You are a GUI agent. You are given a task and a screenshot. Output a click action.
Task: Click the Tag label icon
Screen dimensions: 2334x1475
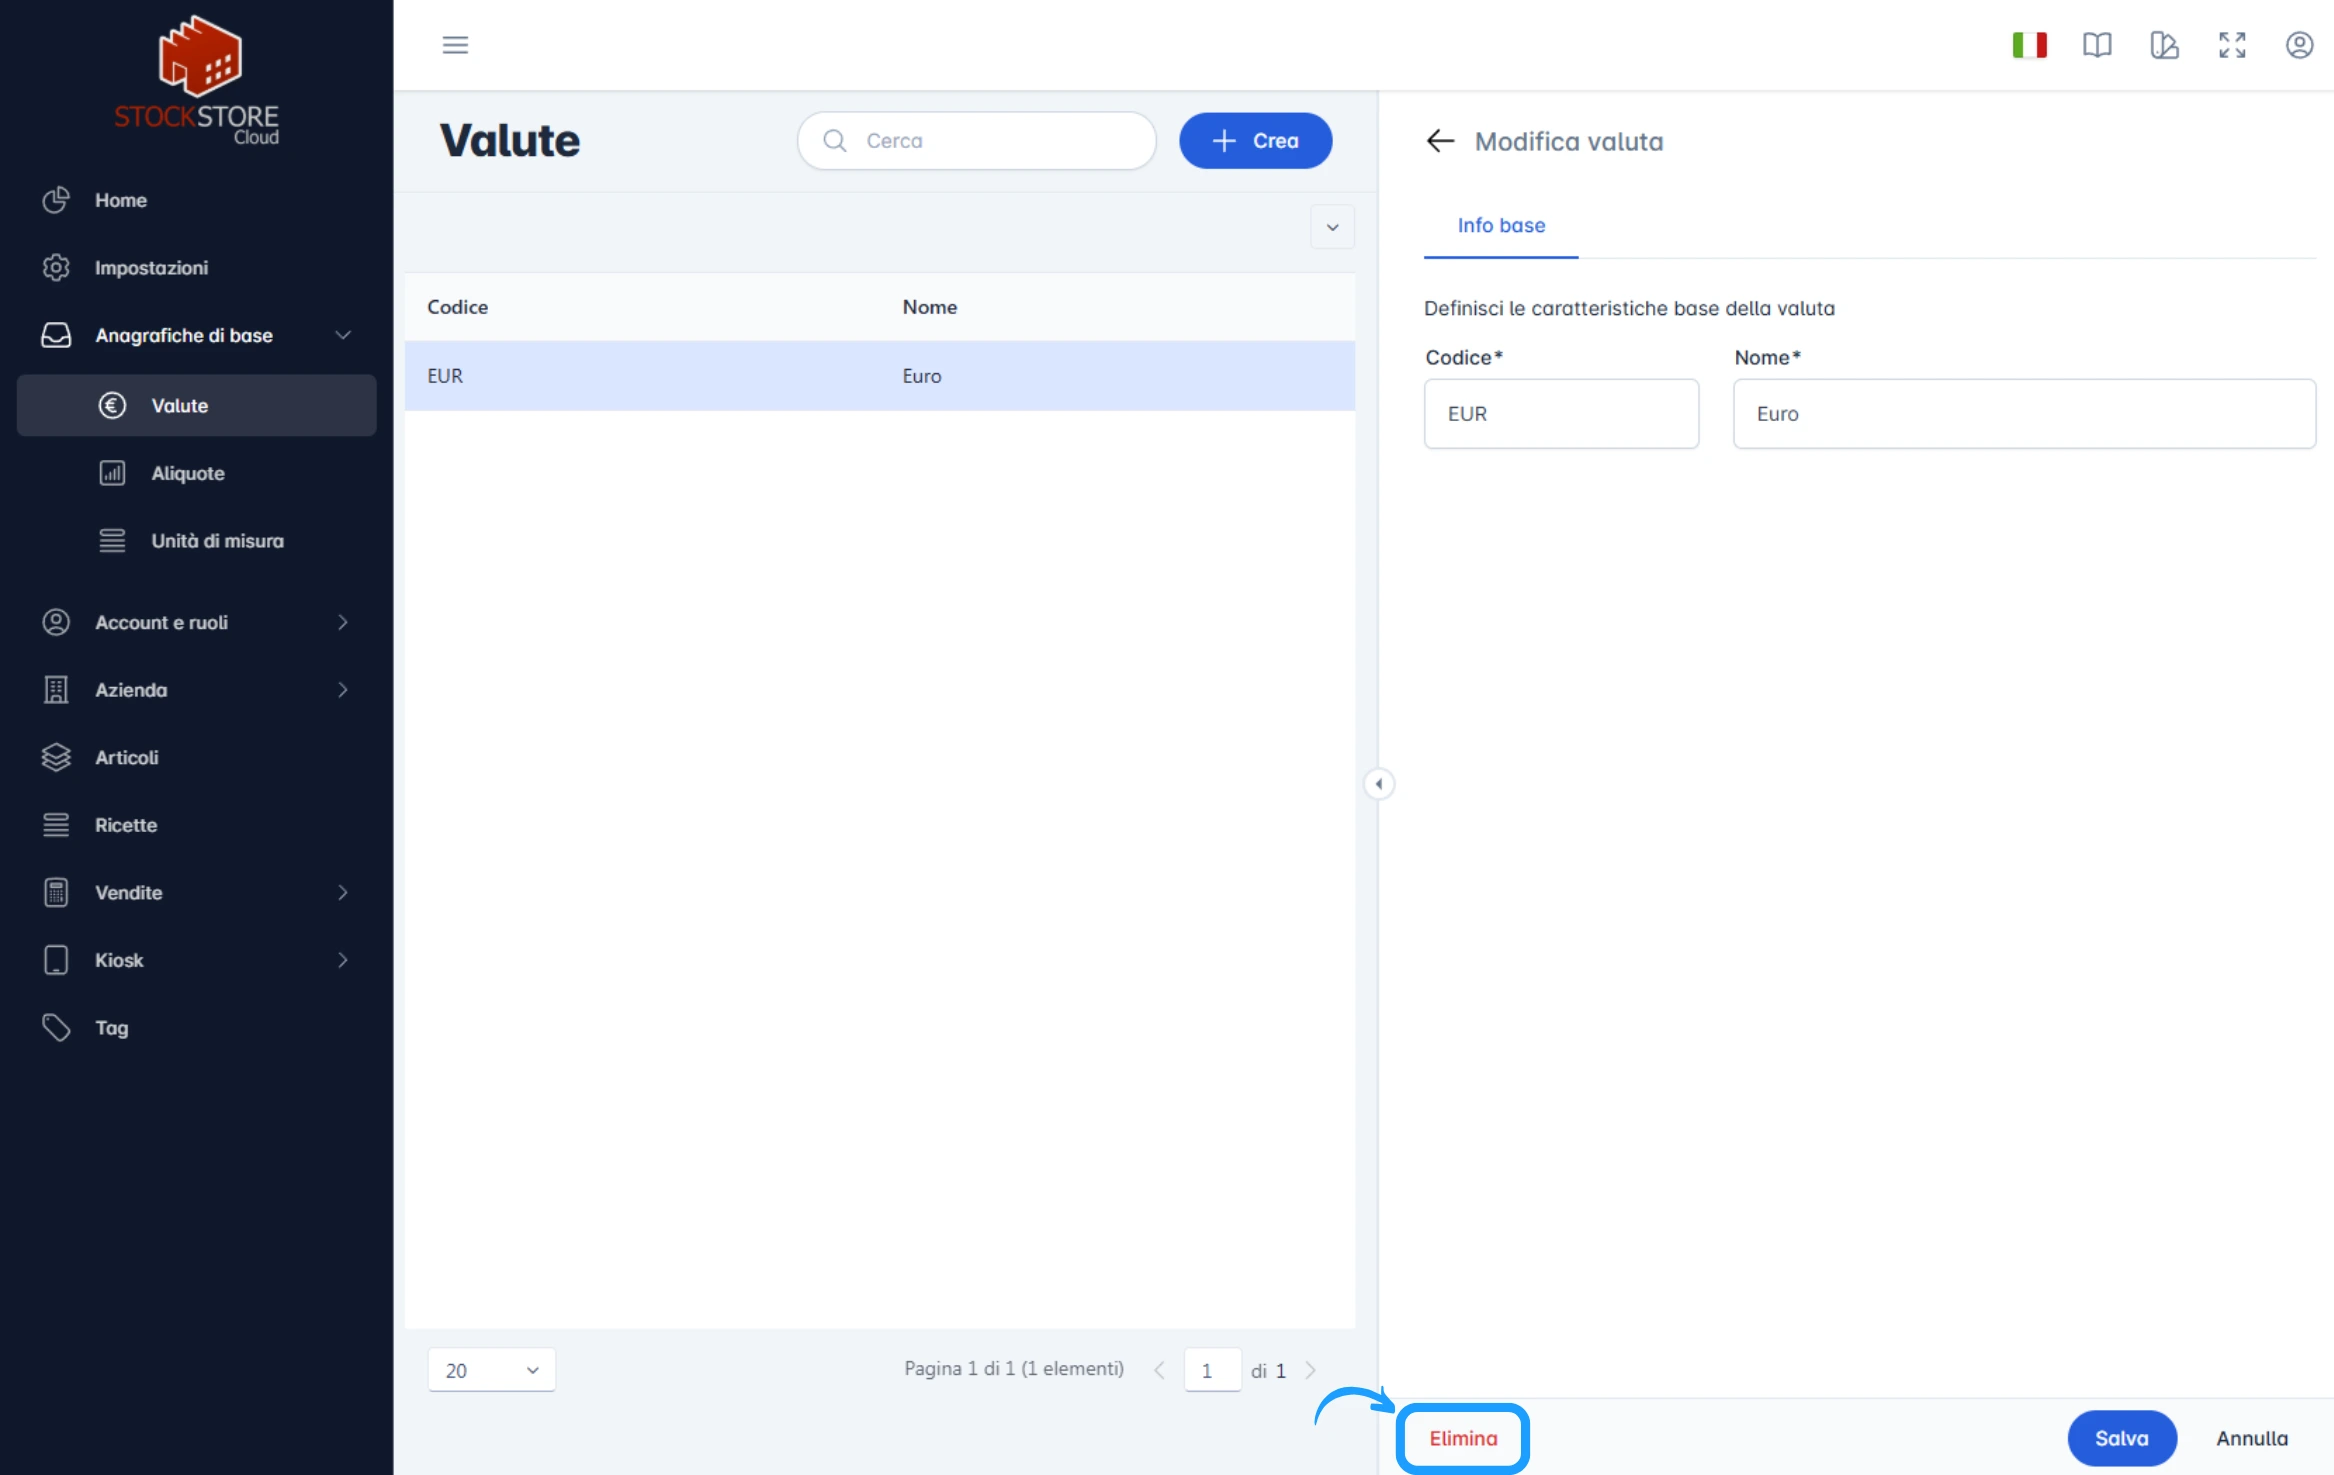click(56, 1027)
